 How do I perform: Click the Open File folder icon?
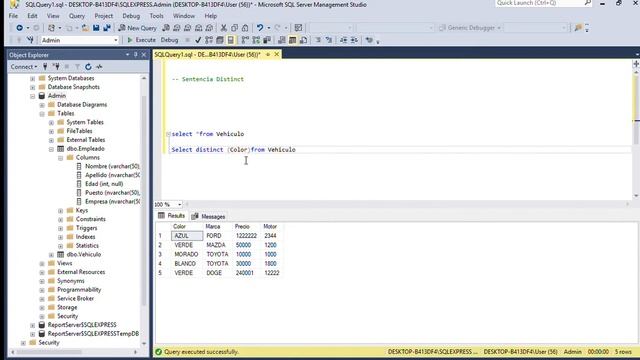tap(85, 28)
